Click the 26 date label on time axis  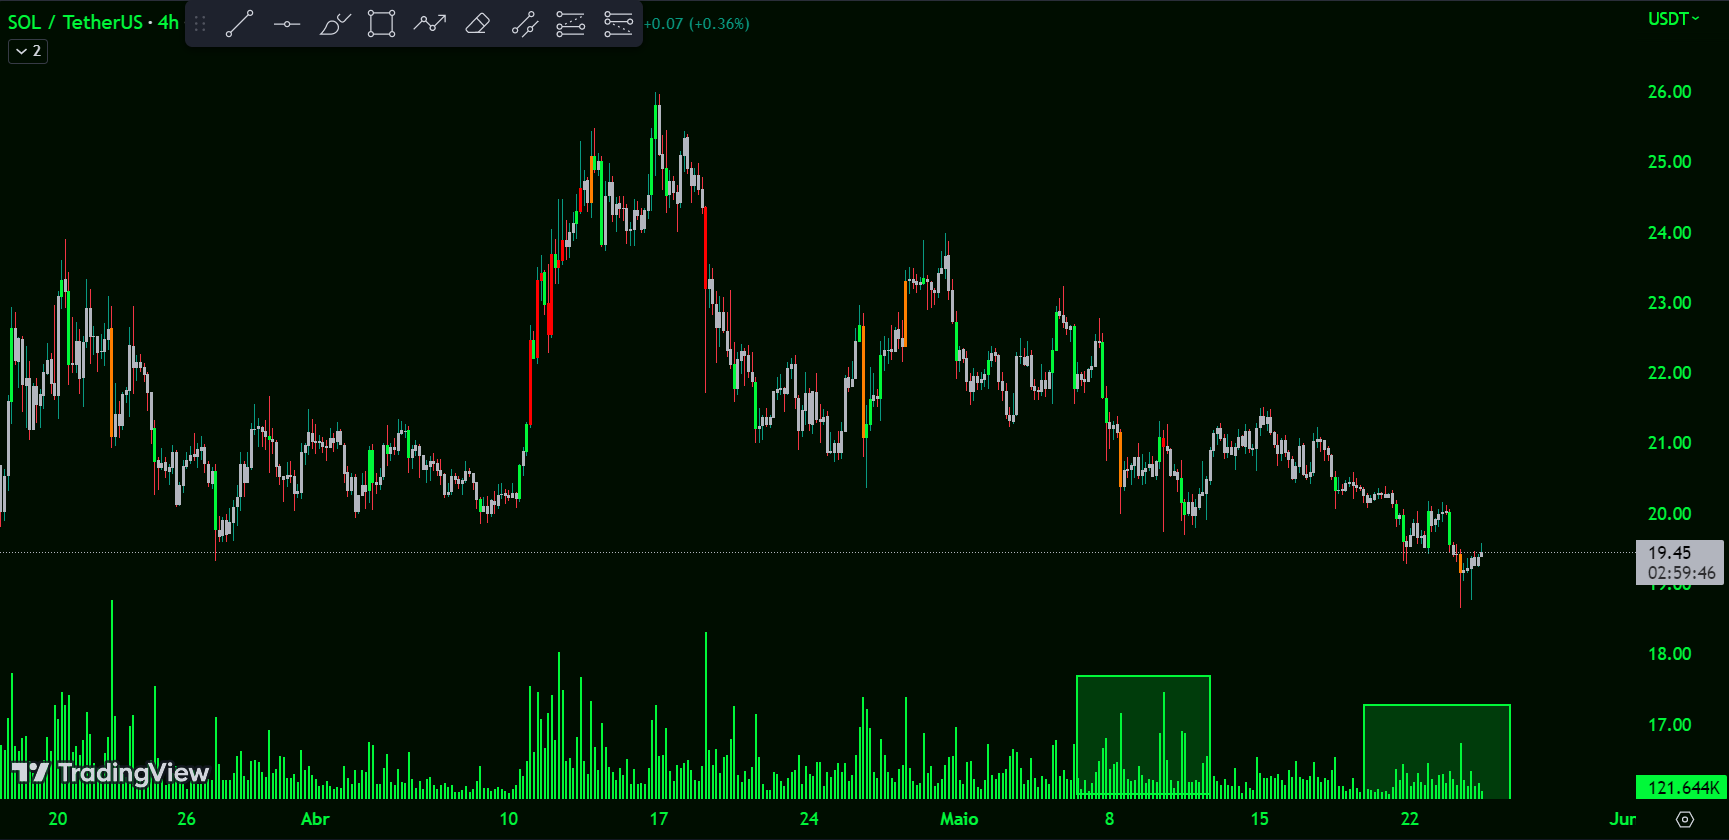tap(187, 819)
